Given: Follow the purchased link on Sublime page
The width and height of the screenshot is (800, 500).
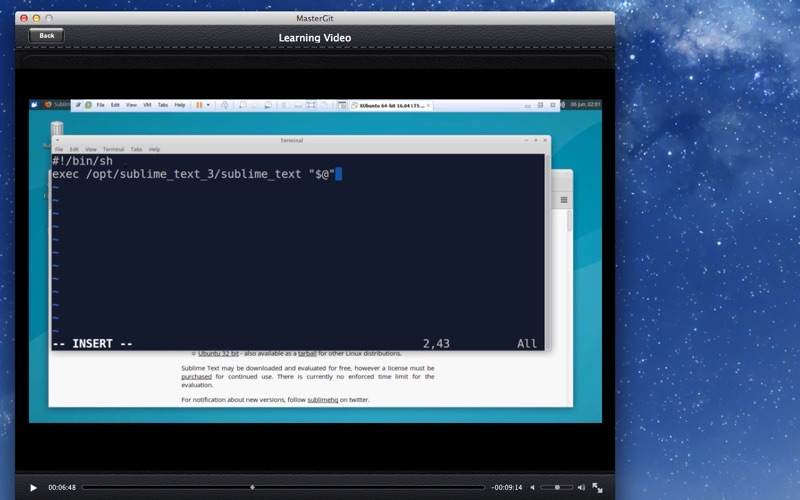Looking at the screenshot, I should (x=196, y=377).
